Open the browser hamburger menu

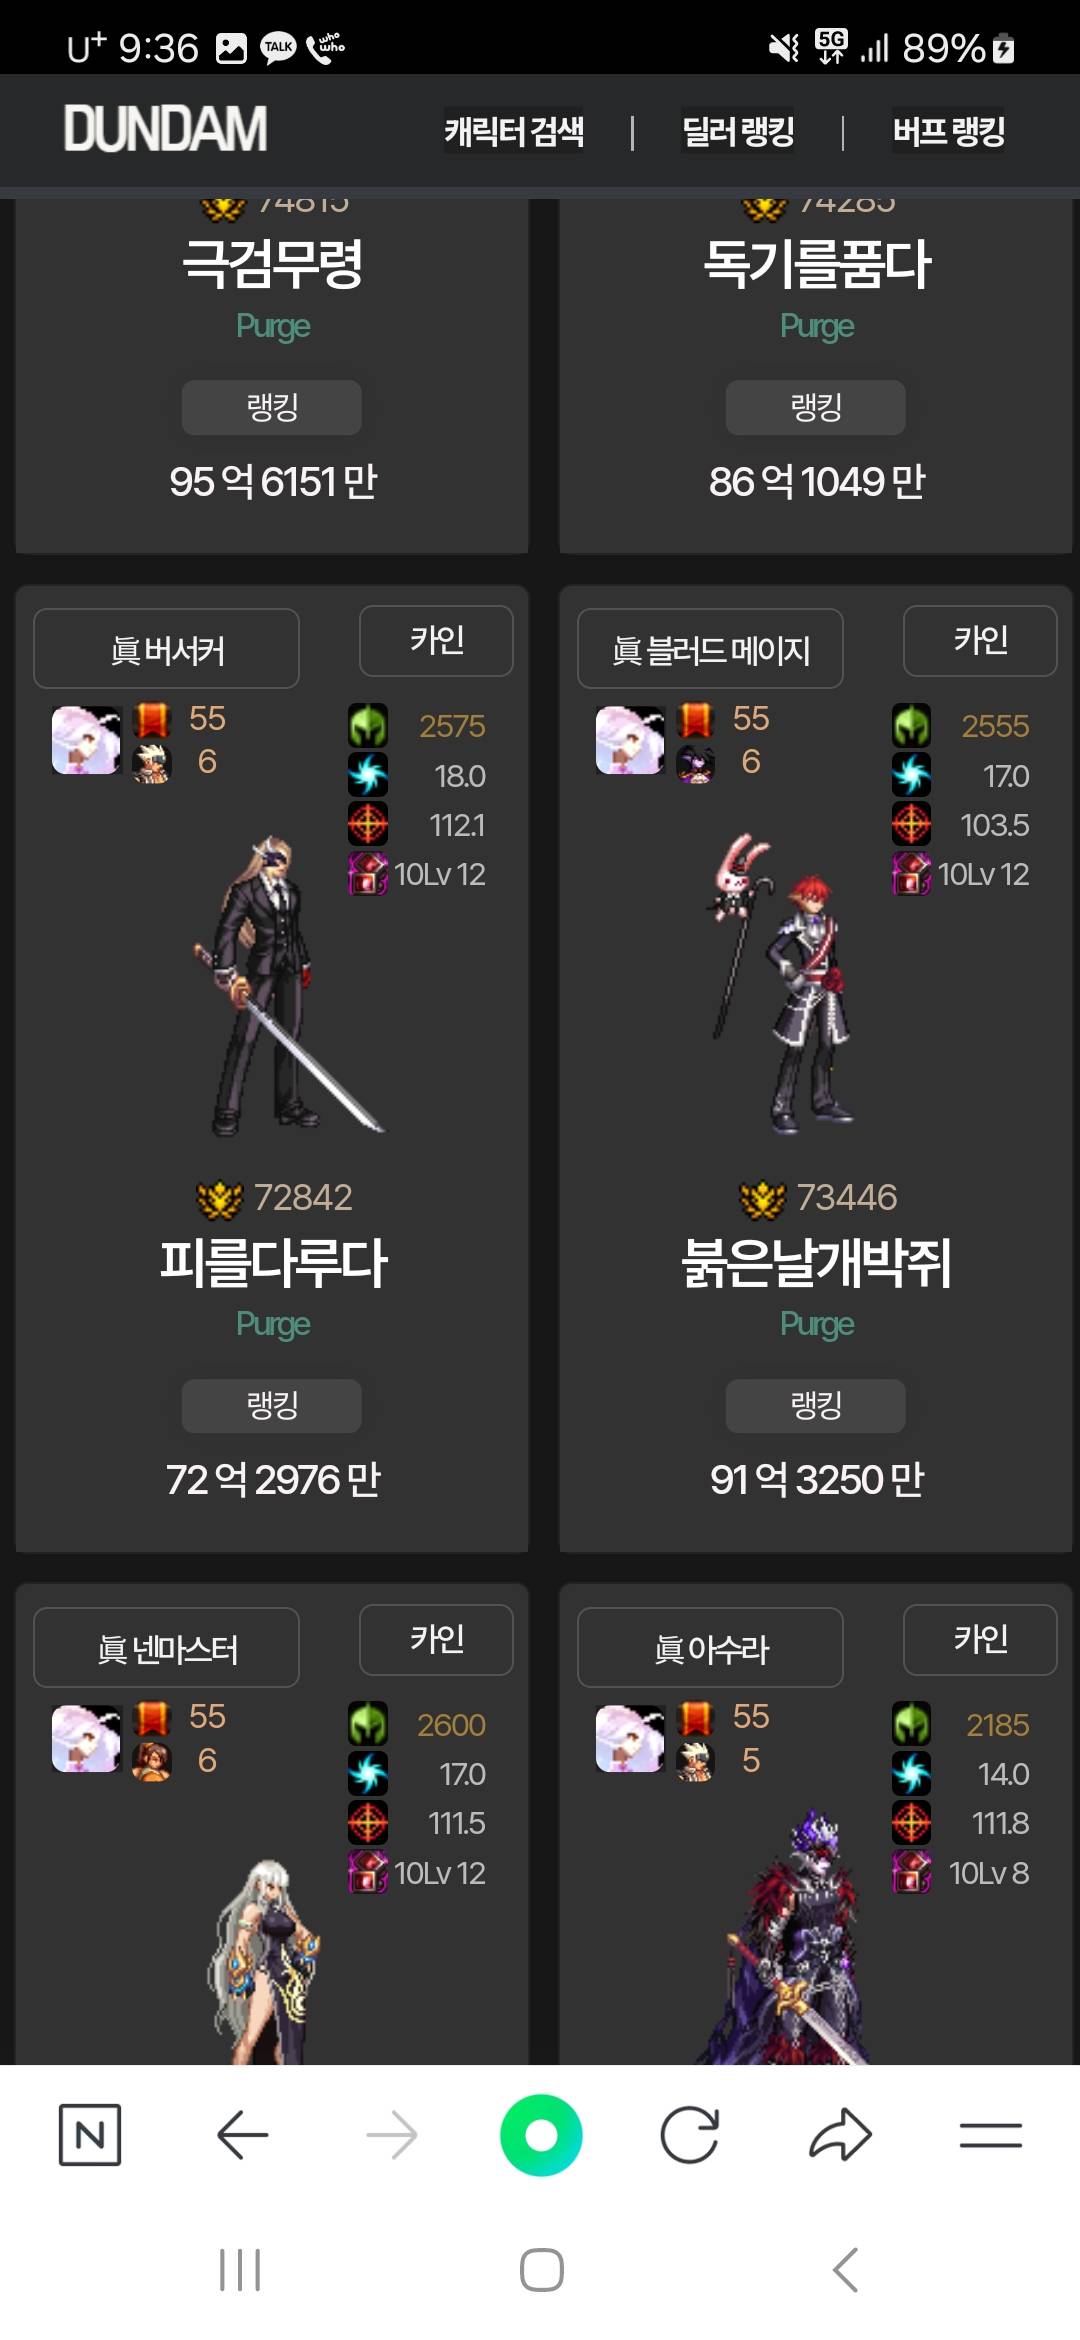click(x=990, y=2135)
